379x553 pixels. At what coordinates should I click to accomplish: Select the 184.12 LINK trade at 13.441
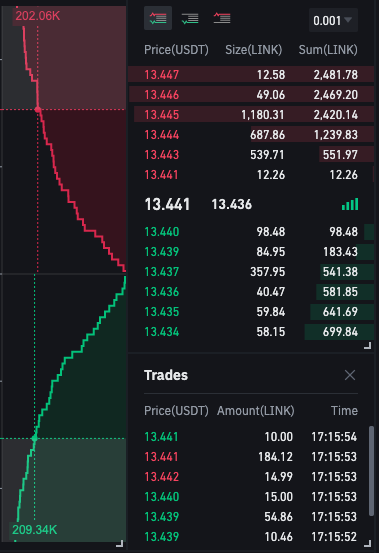(251, 457)
